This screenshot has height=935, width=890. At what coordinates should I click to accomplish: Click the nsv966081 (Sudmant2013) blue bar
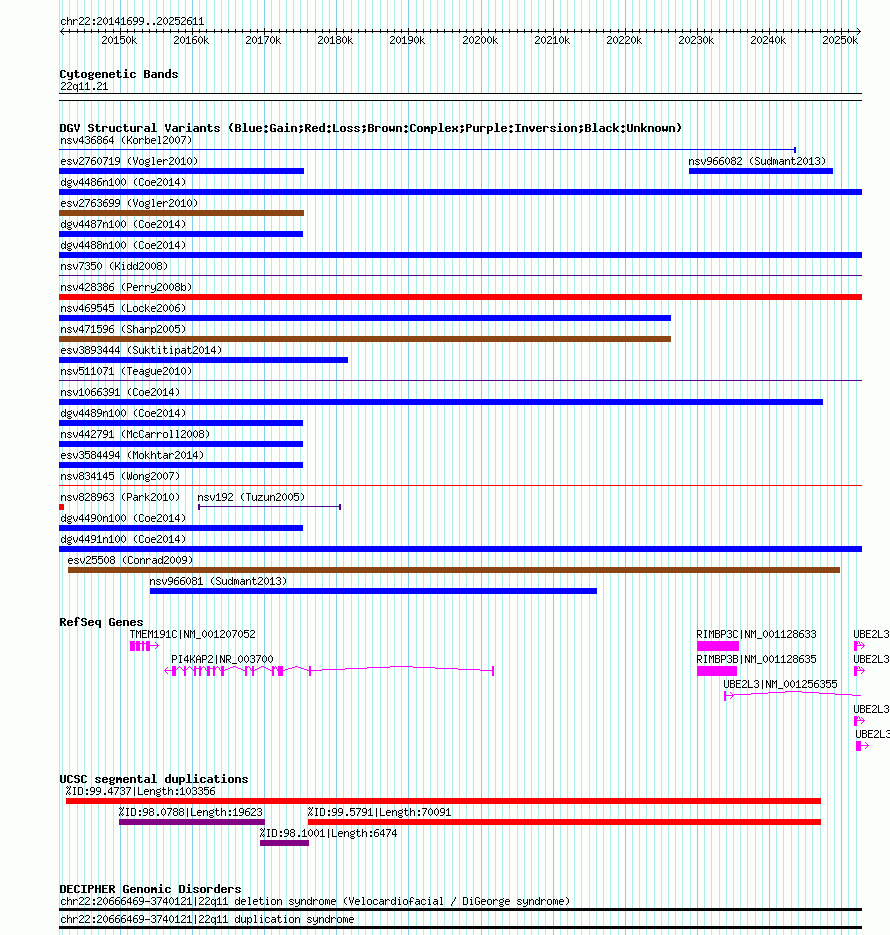coord(373,591)
